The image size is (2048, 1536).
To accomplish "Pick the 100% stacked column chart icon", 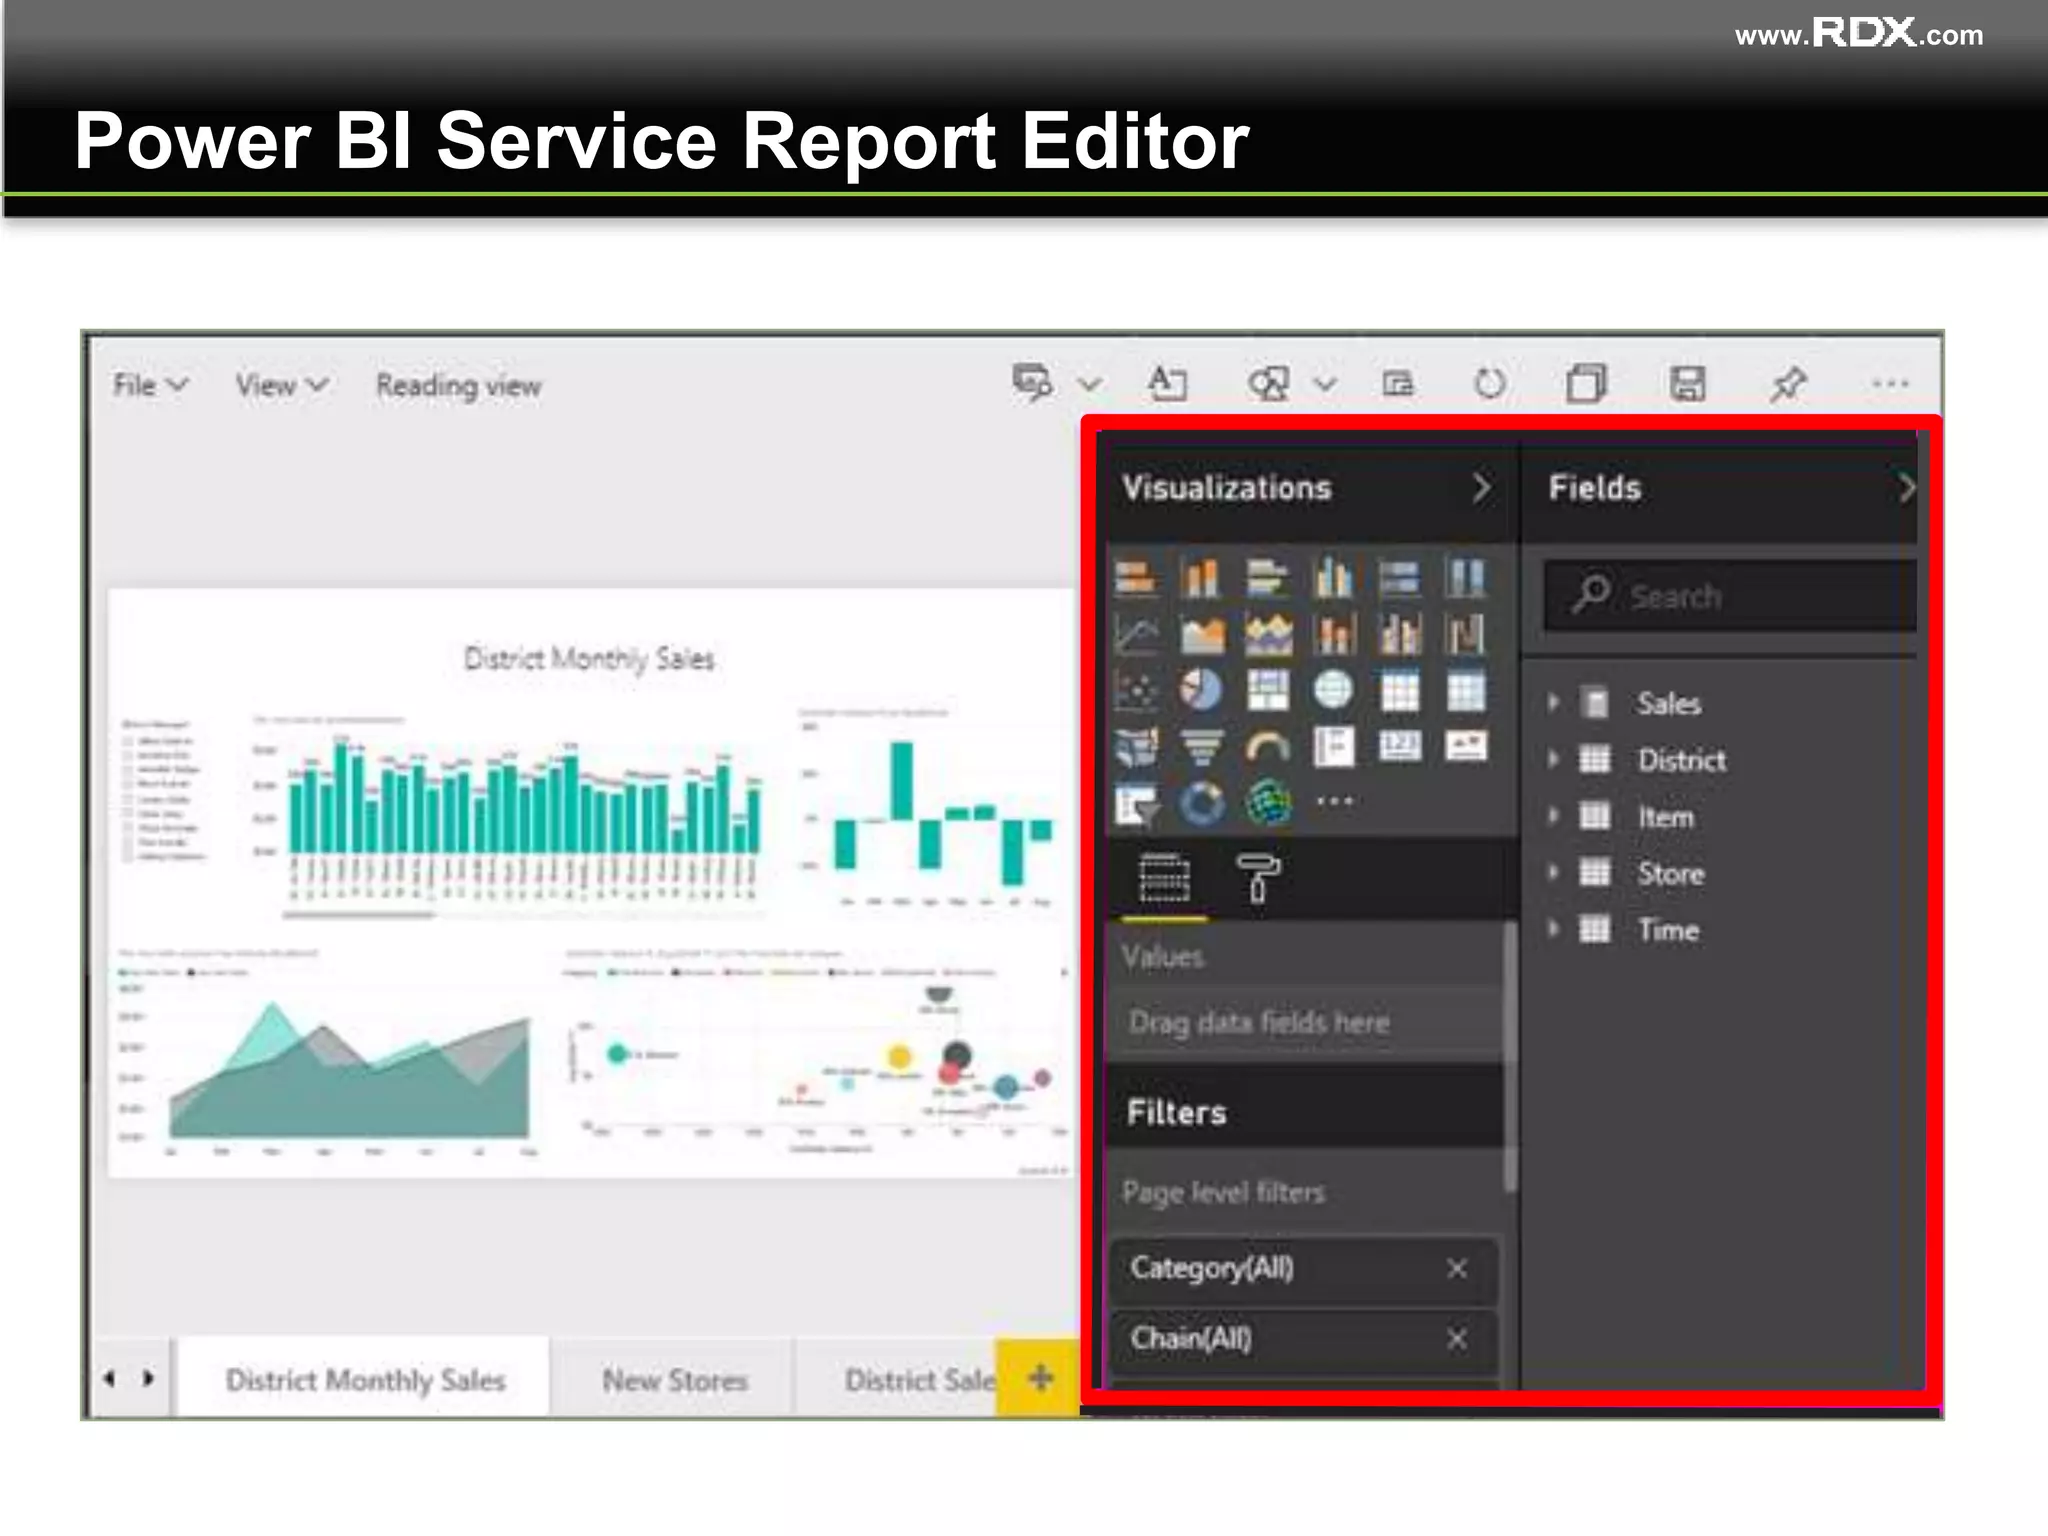I will point(1466,578).
